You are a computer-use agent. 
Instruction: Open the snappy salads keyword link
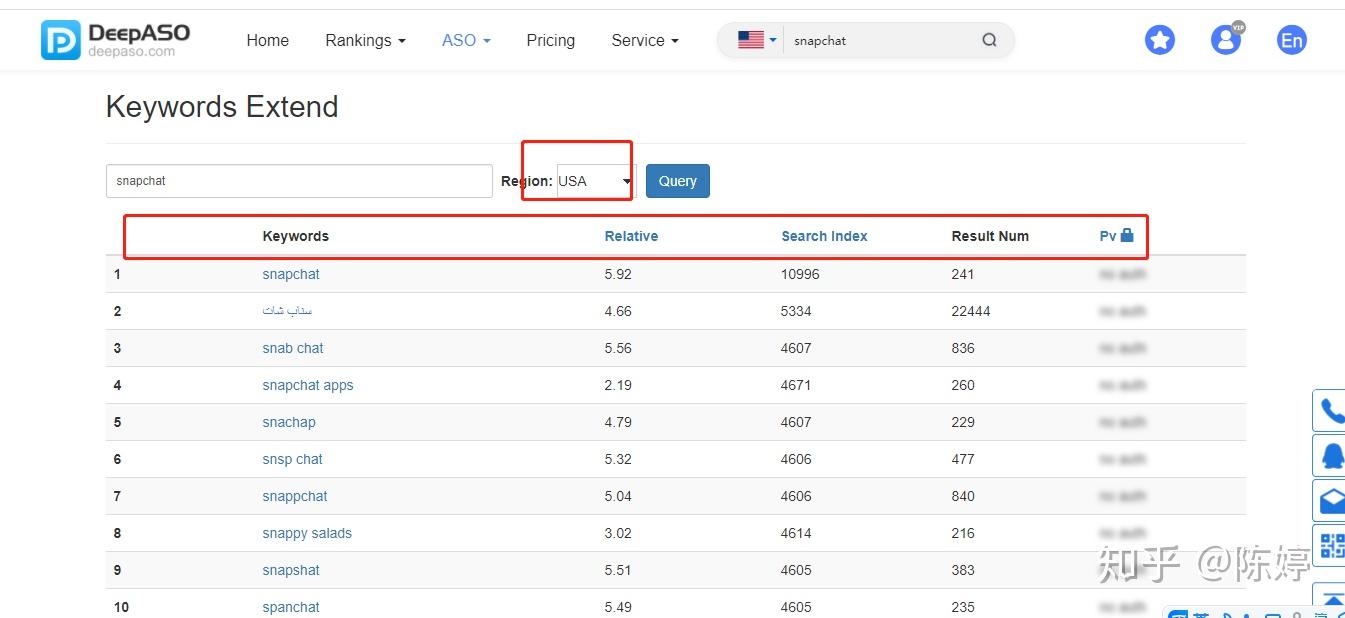pyautogui.click(x=307, y=533)
